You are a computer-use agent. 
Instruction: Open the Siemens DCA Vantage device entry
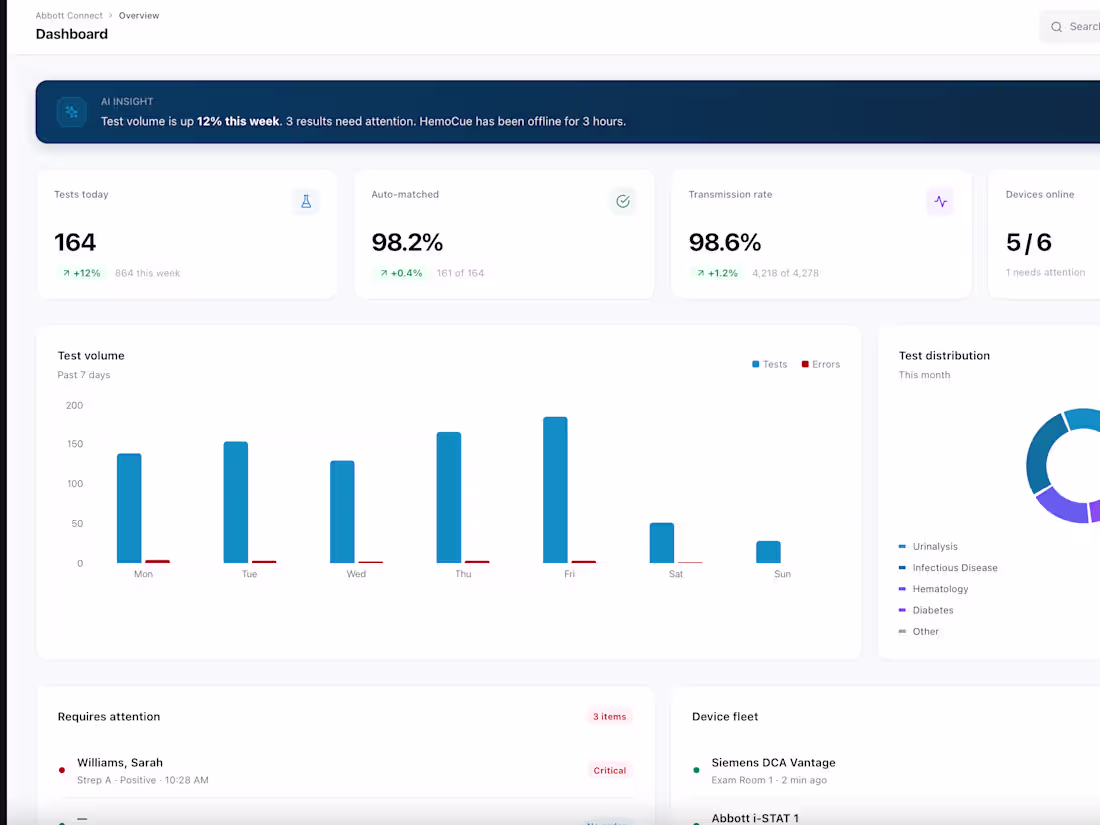click(x=773, y=763)
